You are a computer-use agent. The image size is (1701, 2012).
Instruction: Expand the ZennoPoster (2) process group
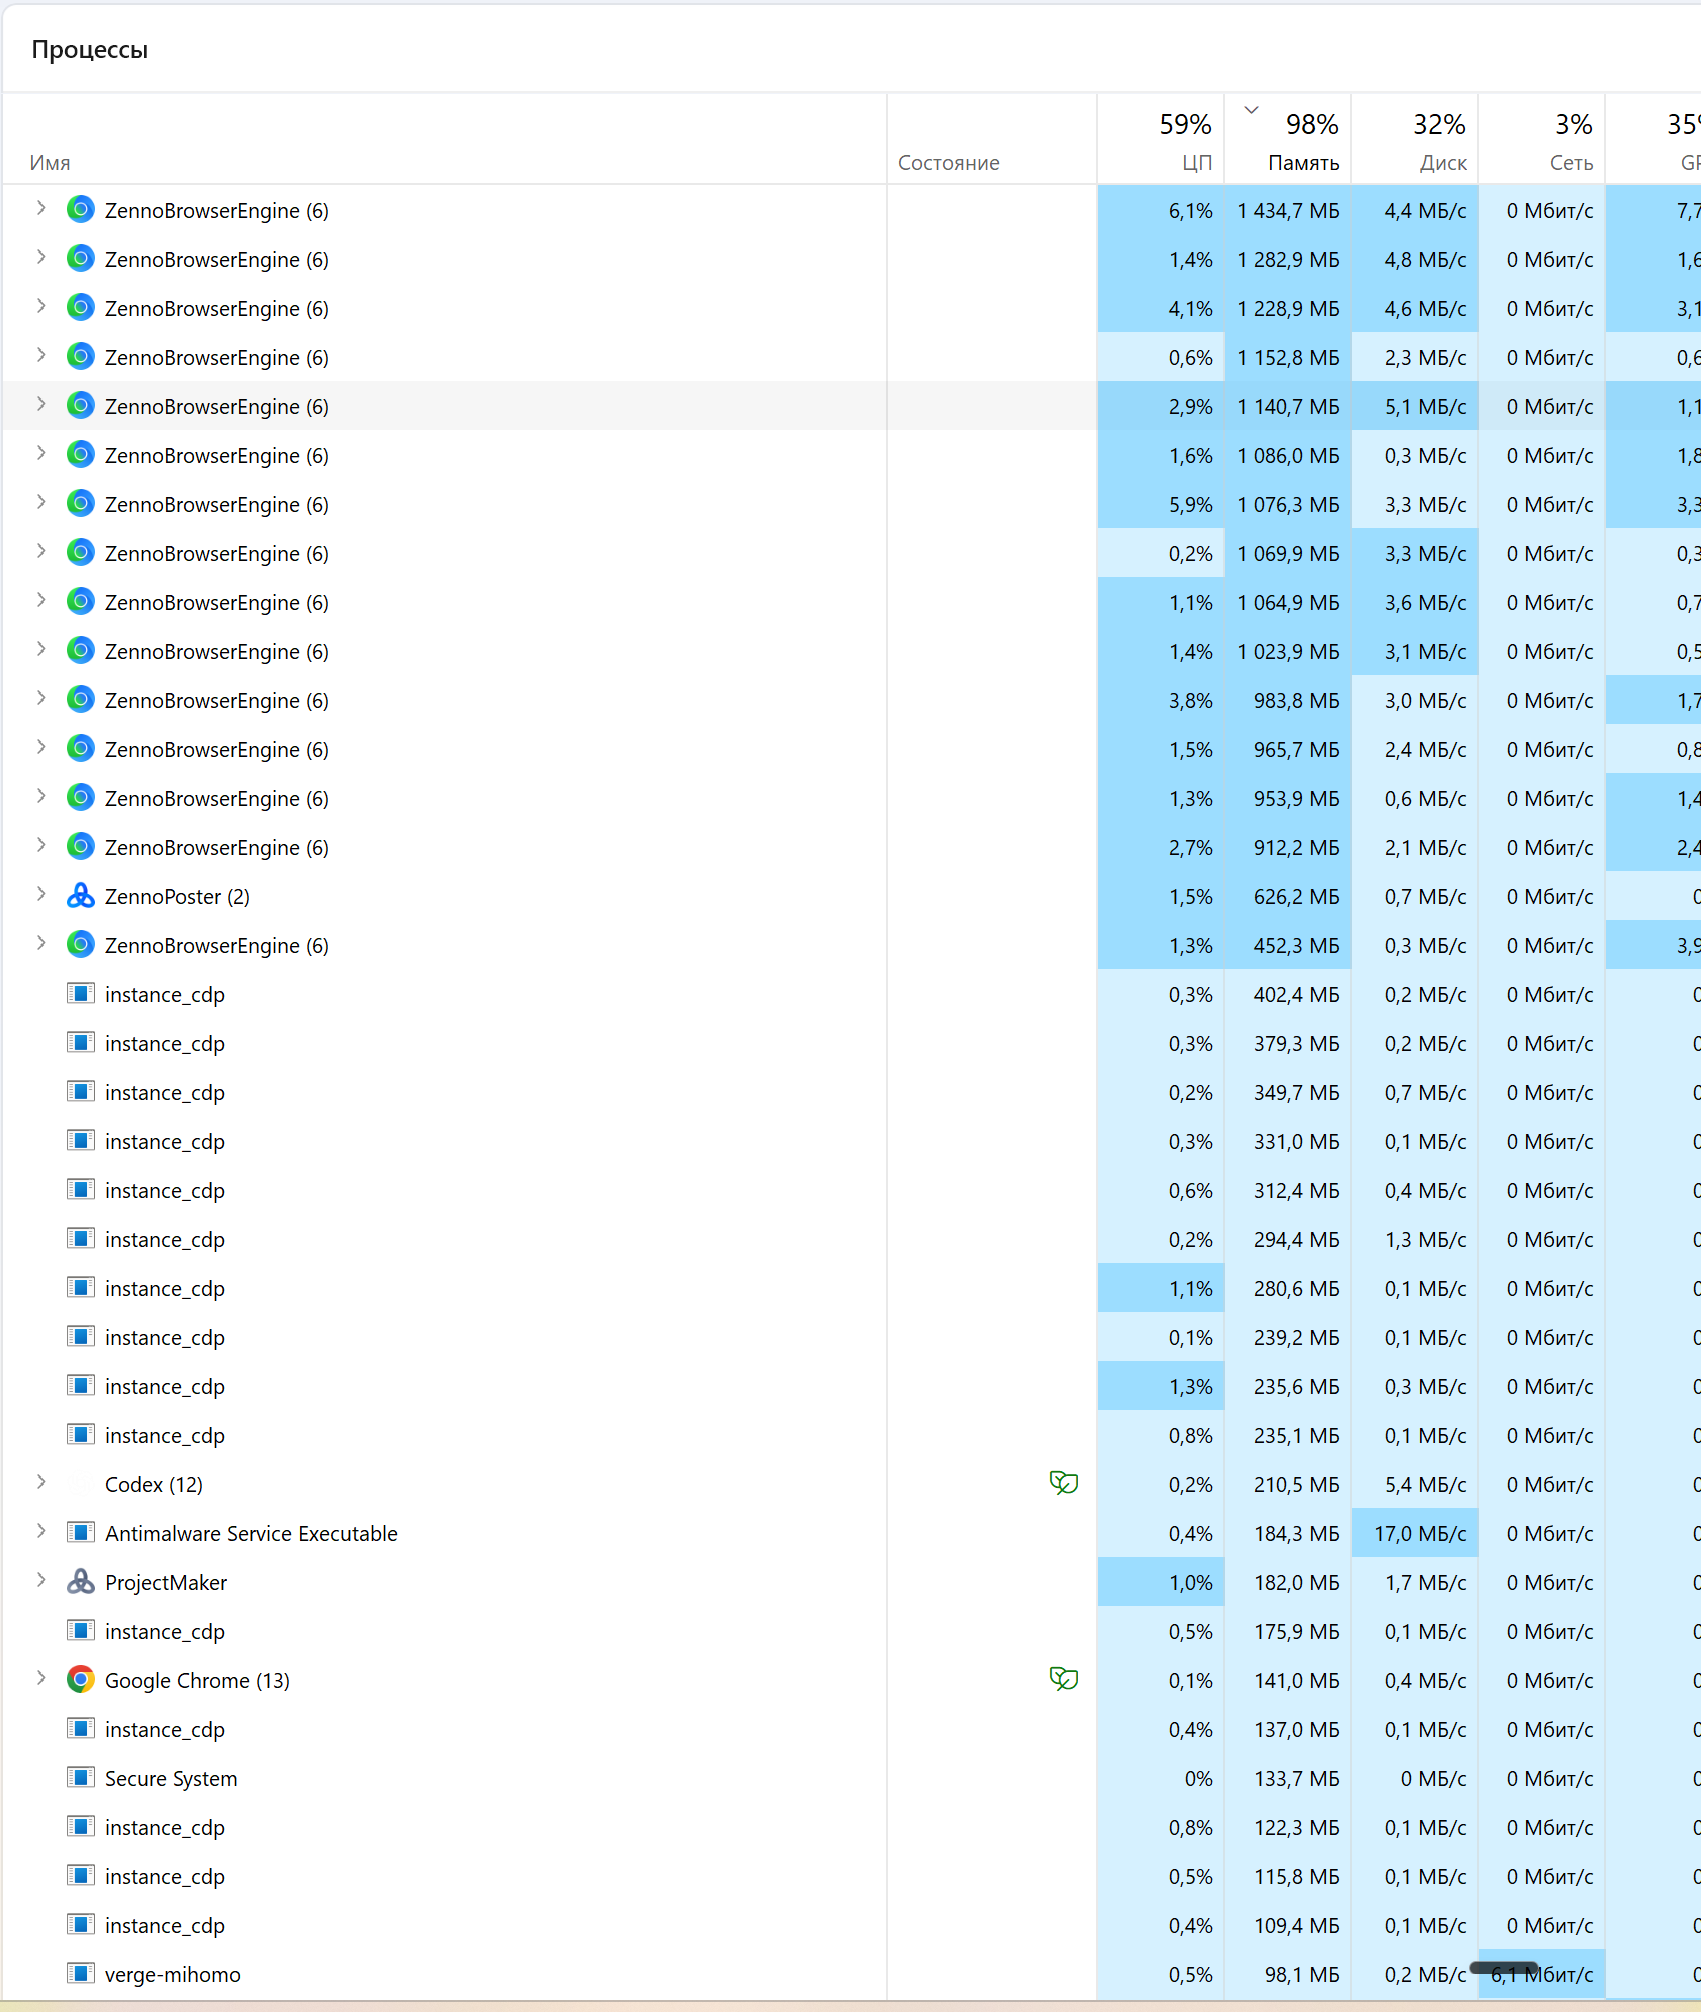pyautogui.click(x=41, y=894)
